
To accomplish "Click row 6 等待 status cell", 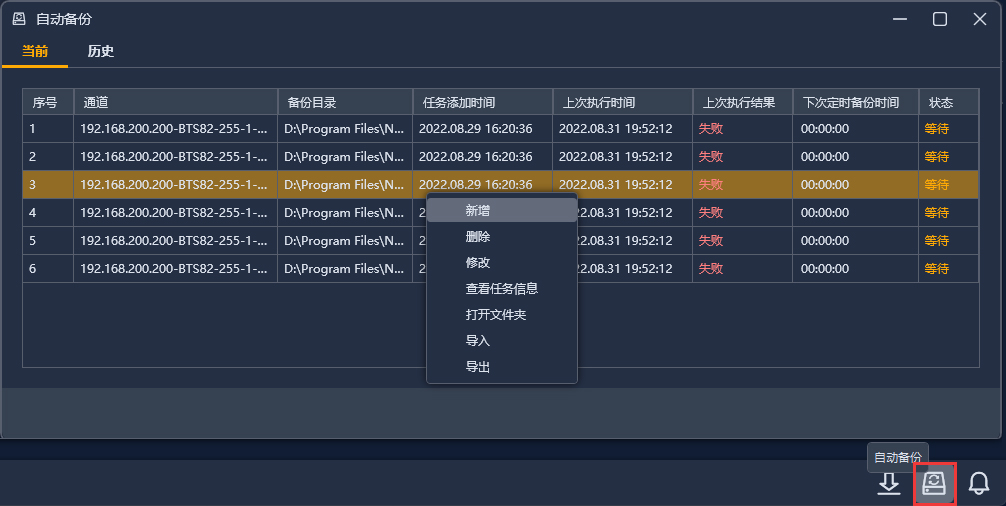I will (x=948, y=269).
